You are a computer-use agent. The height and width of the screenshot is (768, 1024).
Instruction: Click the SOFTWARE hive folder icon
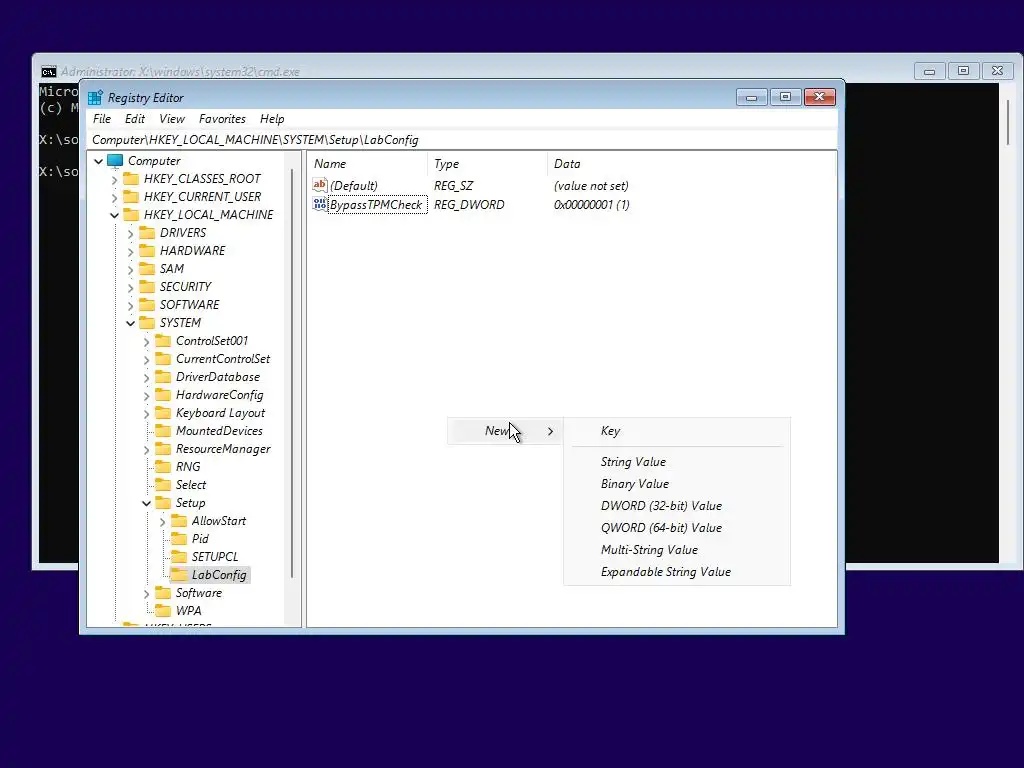tap(148, 305)
